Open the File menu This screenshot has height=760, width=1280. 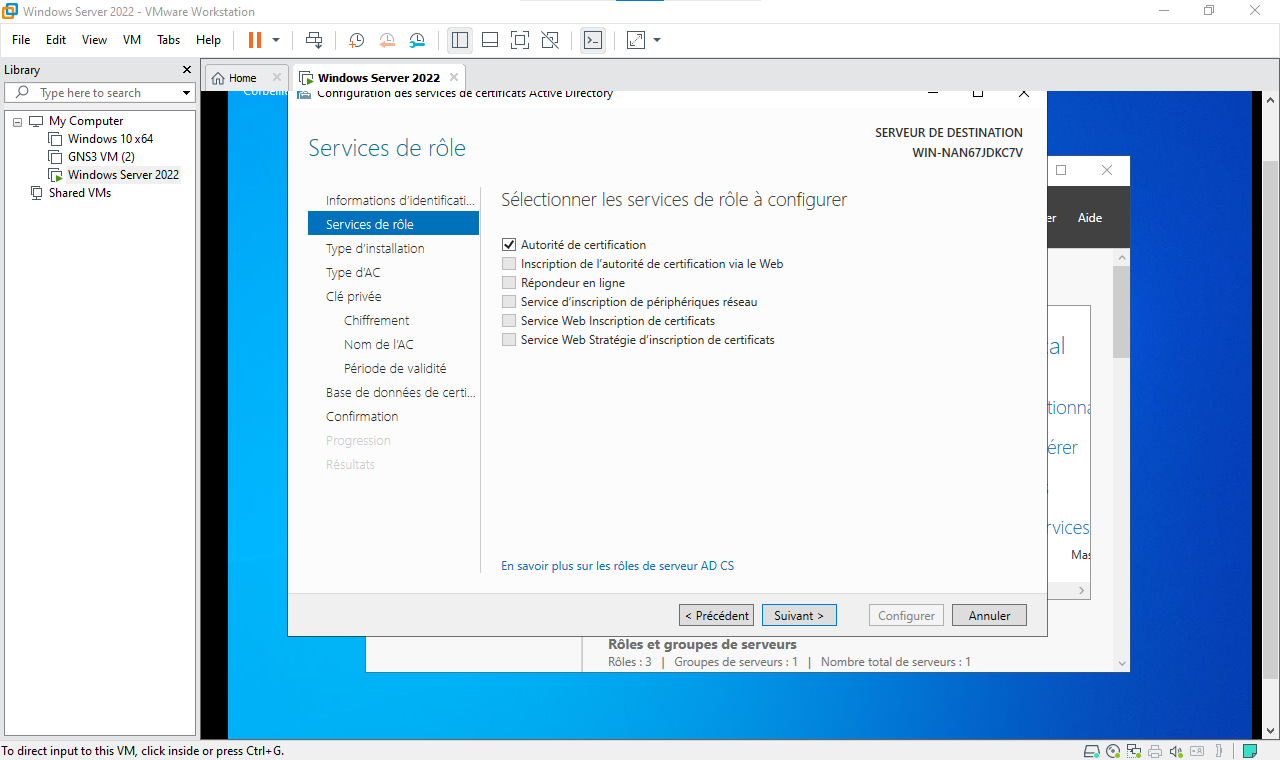pos(21,40)
